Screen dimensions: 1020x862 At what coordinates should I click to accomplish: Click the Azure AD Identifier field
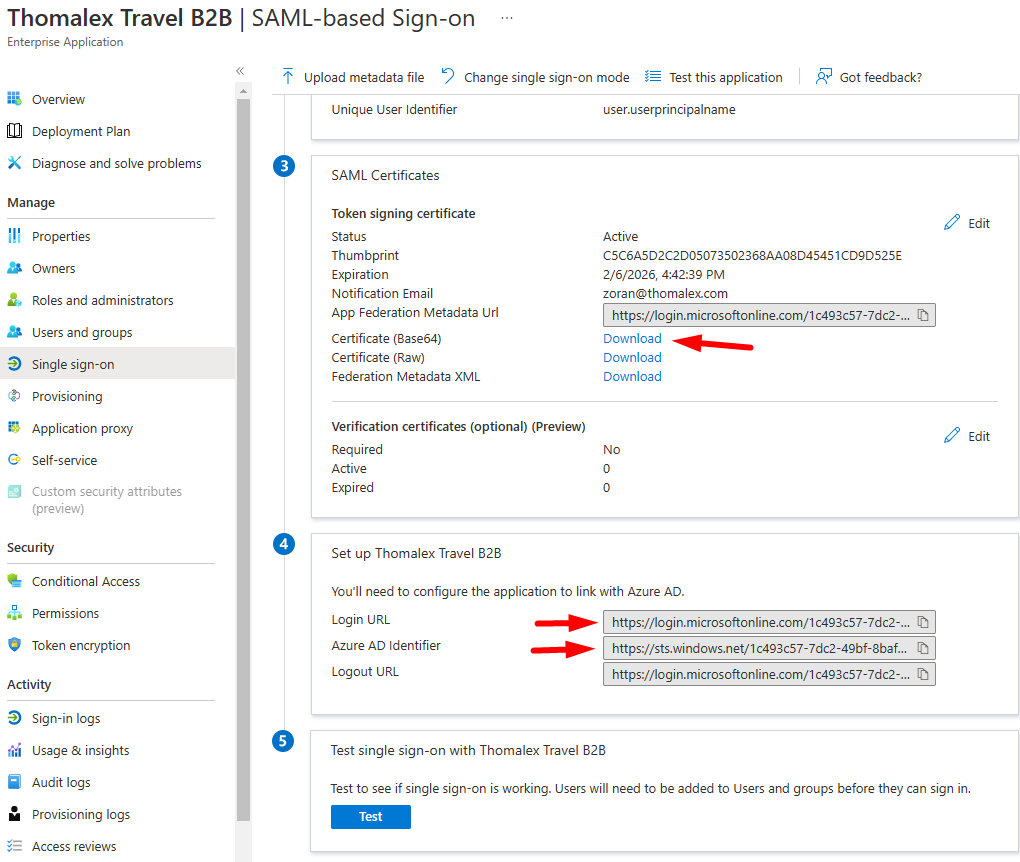[x=769, y=648]
